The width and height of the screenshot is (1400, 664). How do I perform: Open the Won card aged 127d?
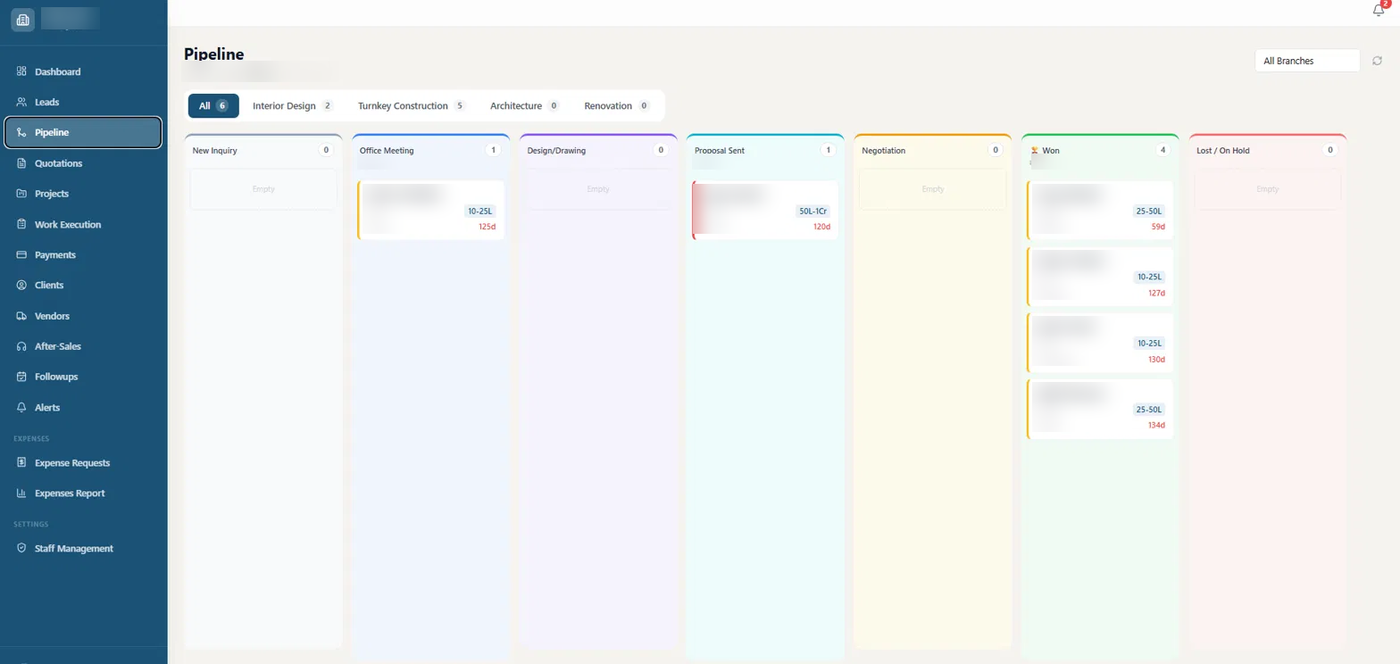point(1100,276)
